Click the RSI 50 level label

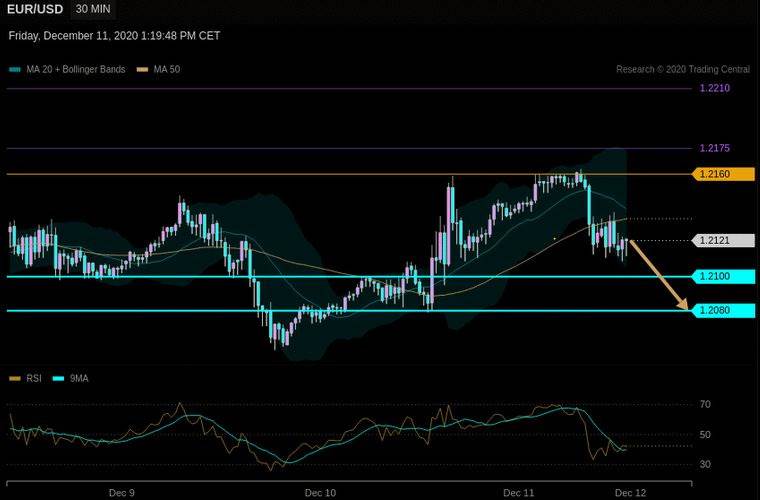tap(705, 435)
